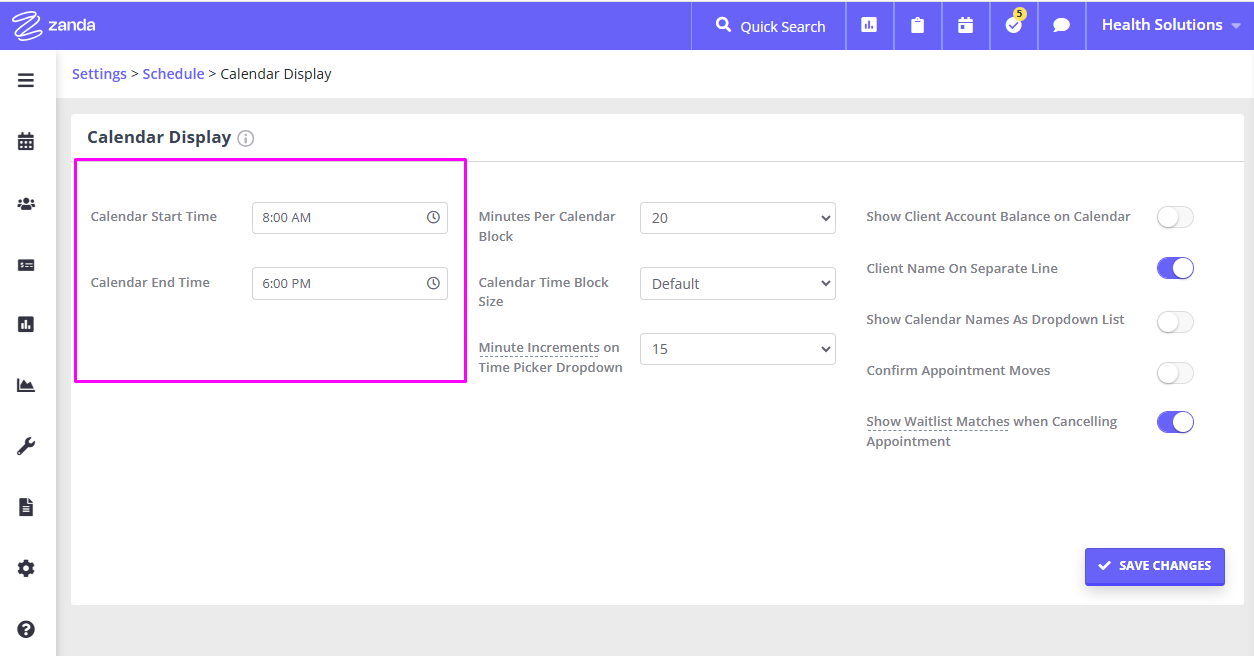View Reports via the bar chart sidebar icon

point(25,324)
